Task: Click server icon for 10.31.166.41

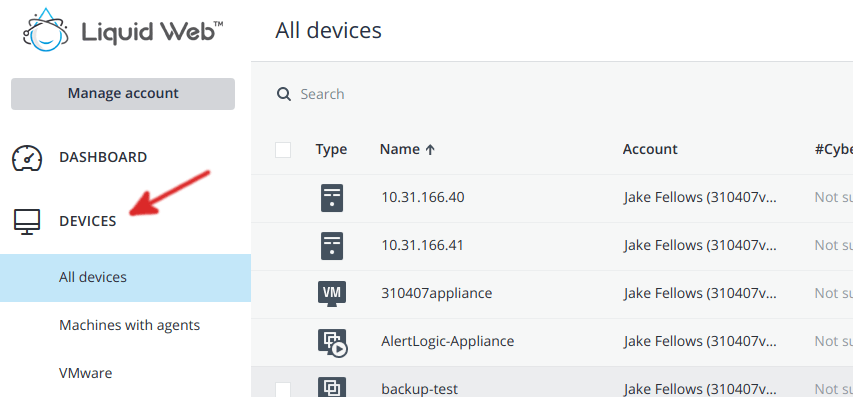Action: (x=332, y=245)
